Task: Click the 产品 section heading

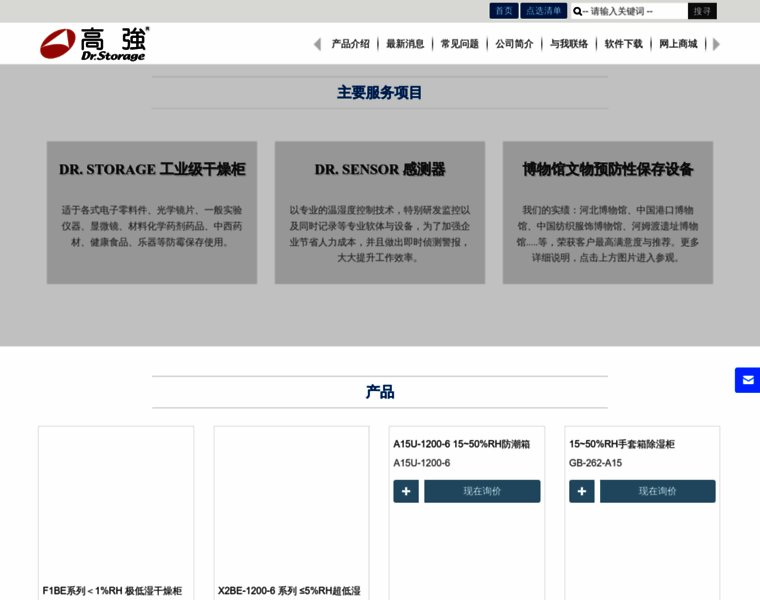Action: 380,392
